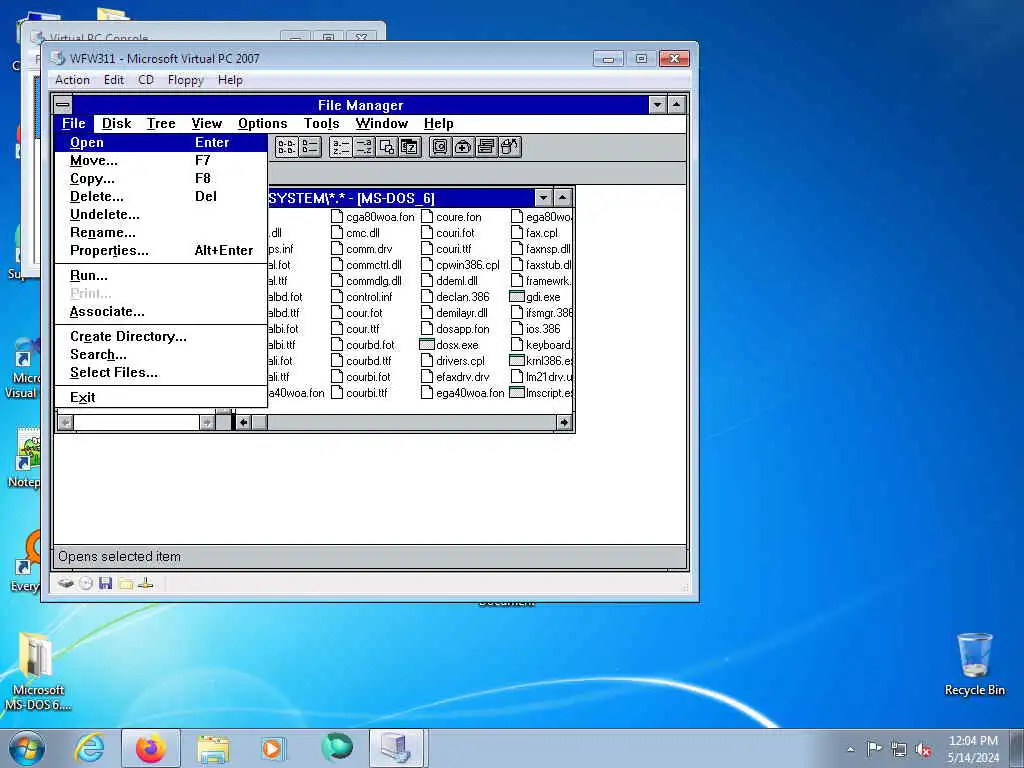Click the safe-shaped Backup toolbar icon
The width and height of the screenshot is (1024, 768).
440,147
